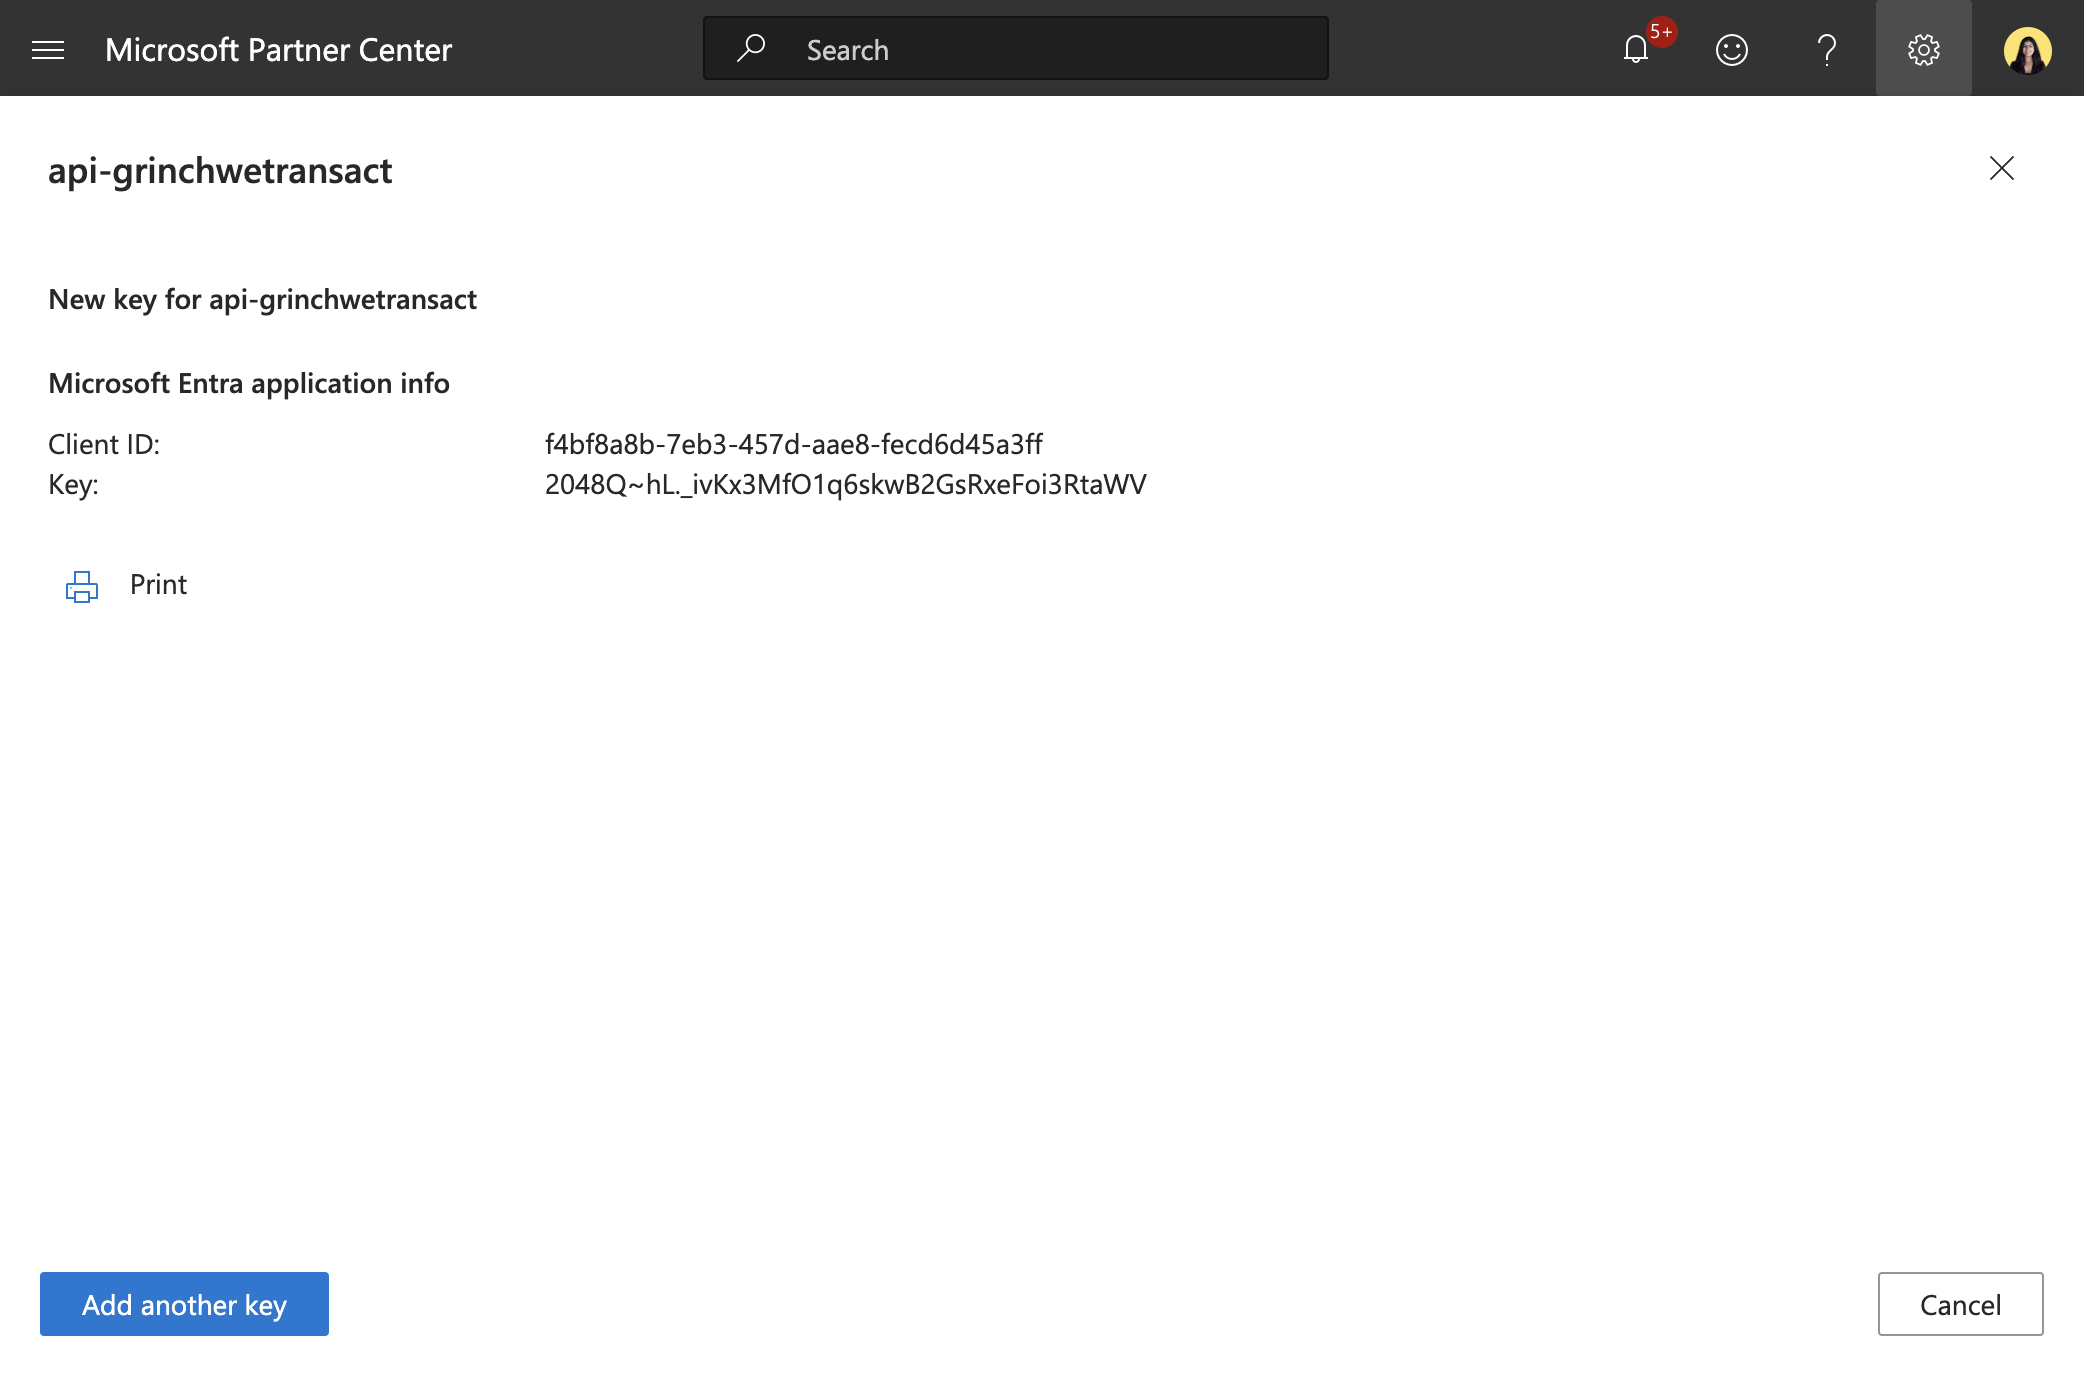Click the api-grinchwetransact page heading
The width and height of the screenshot is (2084, 1376).
pyautogui.click(x=220, y=171)
